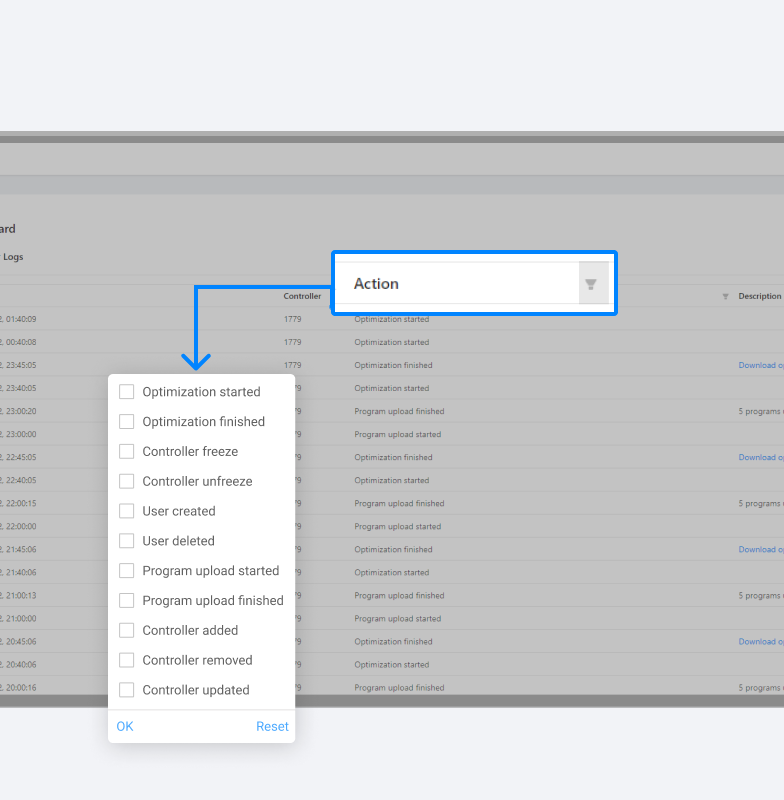Tick the Program upload started checkbox

[x=127, y=570]
